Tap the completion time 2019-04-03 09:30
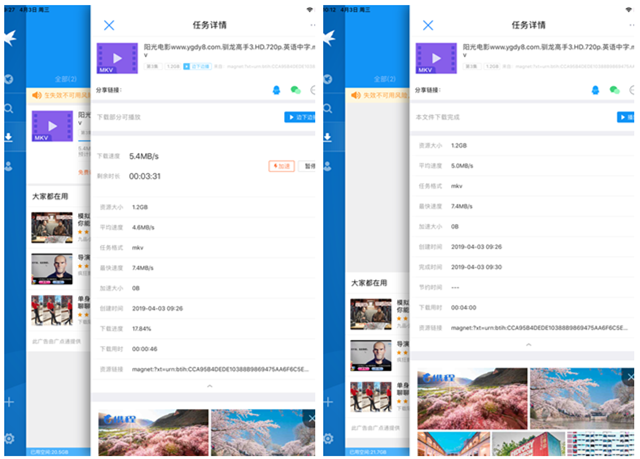The width and height of the screenshot is (640, 459). [x=476, y=267]
